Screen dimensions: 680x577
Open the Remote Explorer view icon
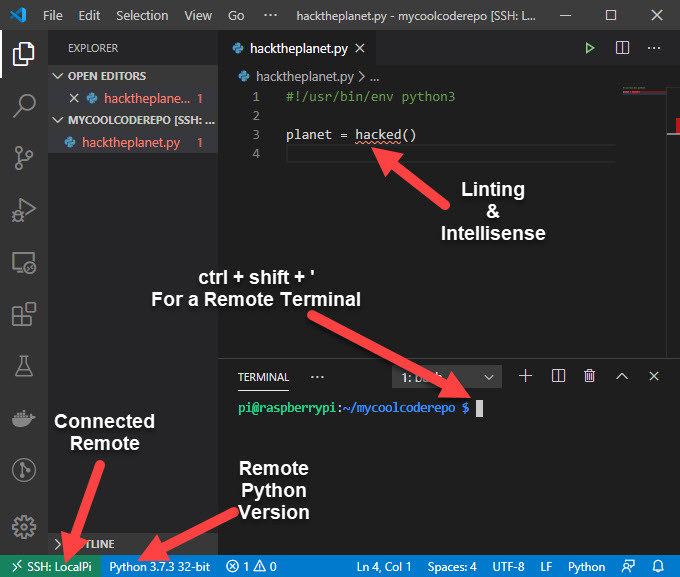point(23,262)
